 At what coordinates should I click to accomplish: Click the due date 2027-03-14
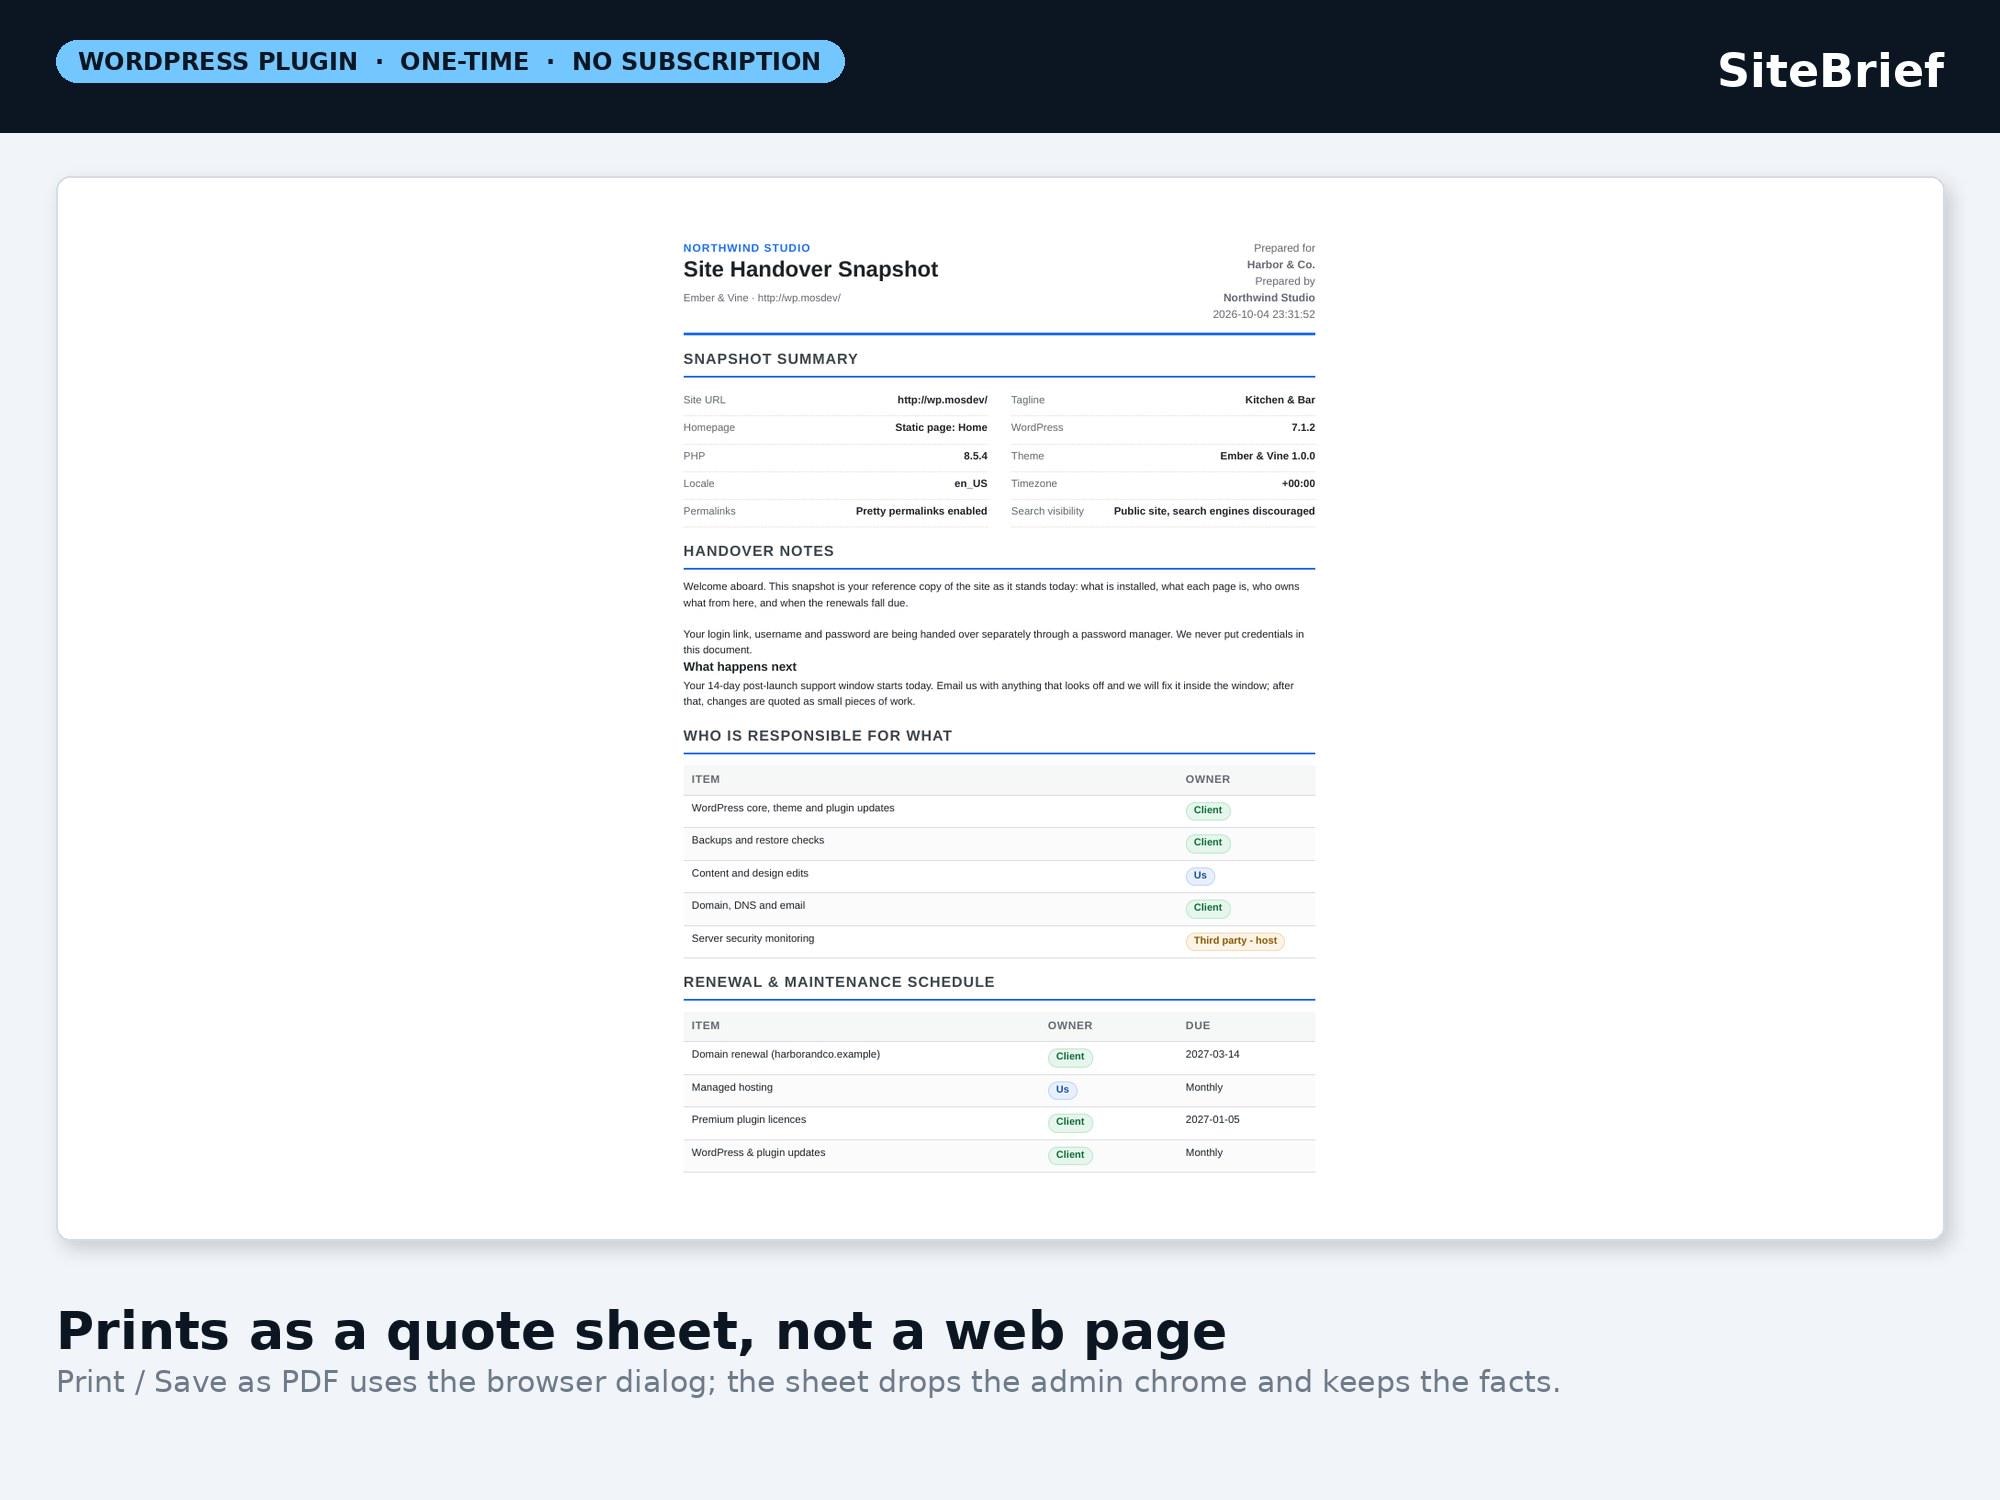click(1212, 1055)
